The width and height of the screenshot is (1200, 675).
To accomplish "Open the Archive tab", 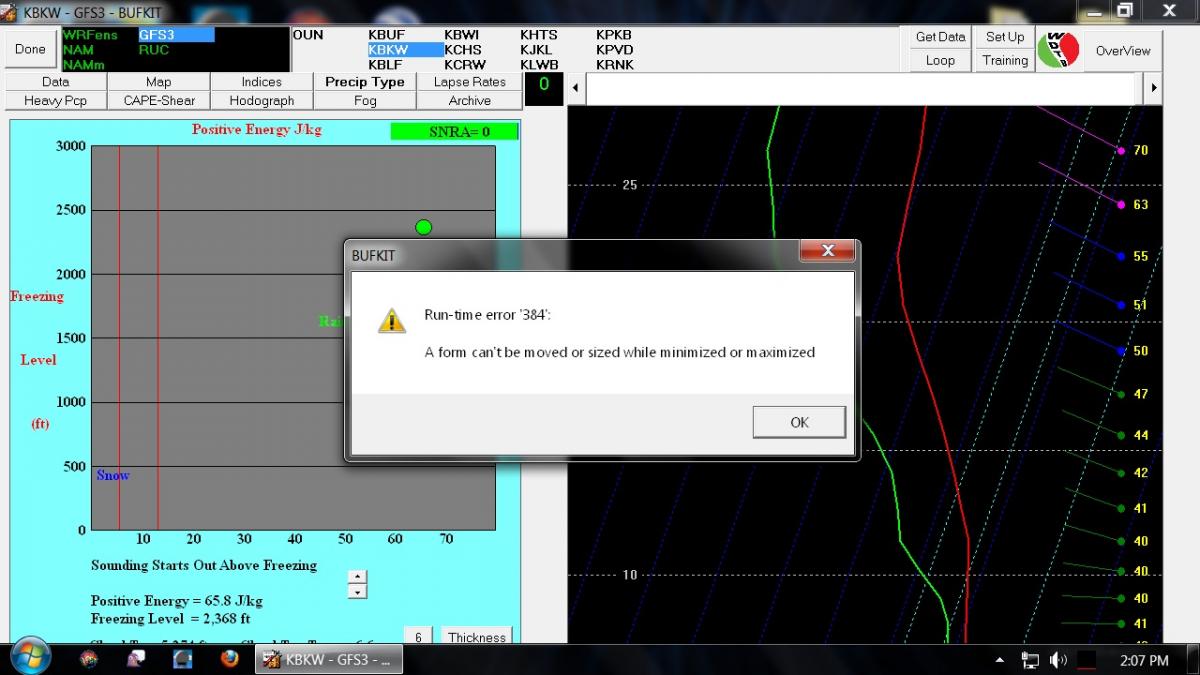I will click(x=469, y=101).
